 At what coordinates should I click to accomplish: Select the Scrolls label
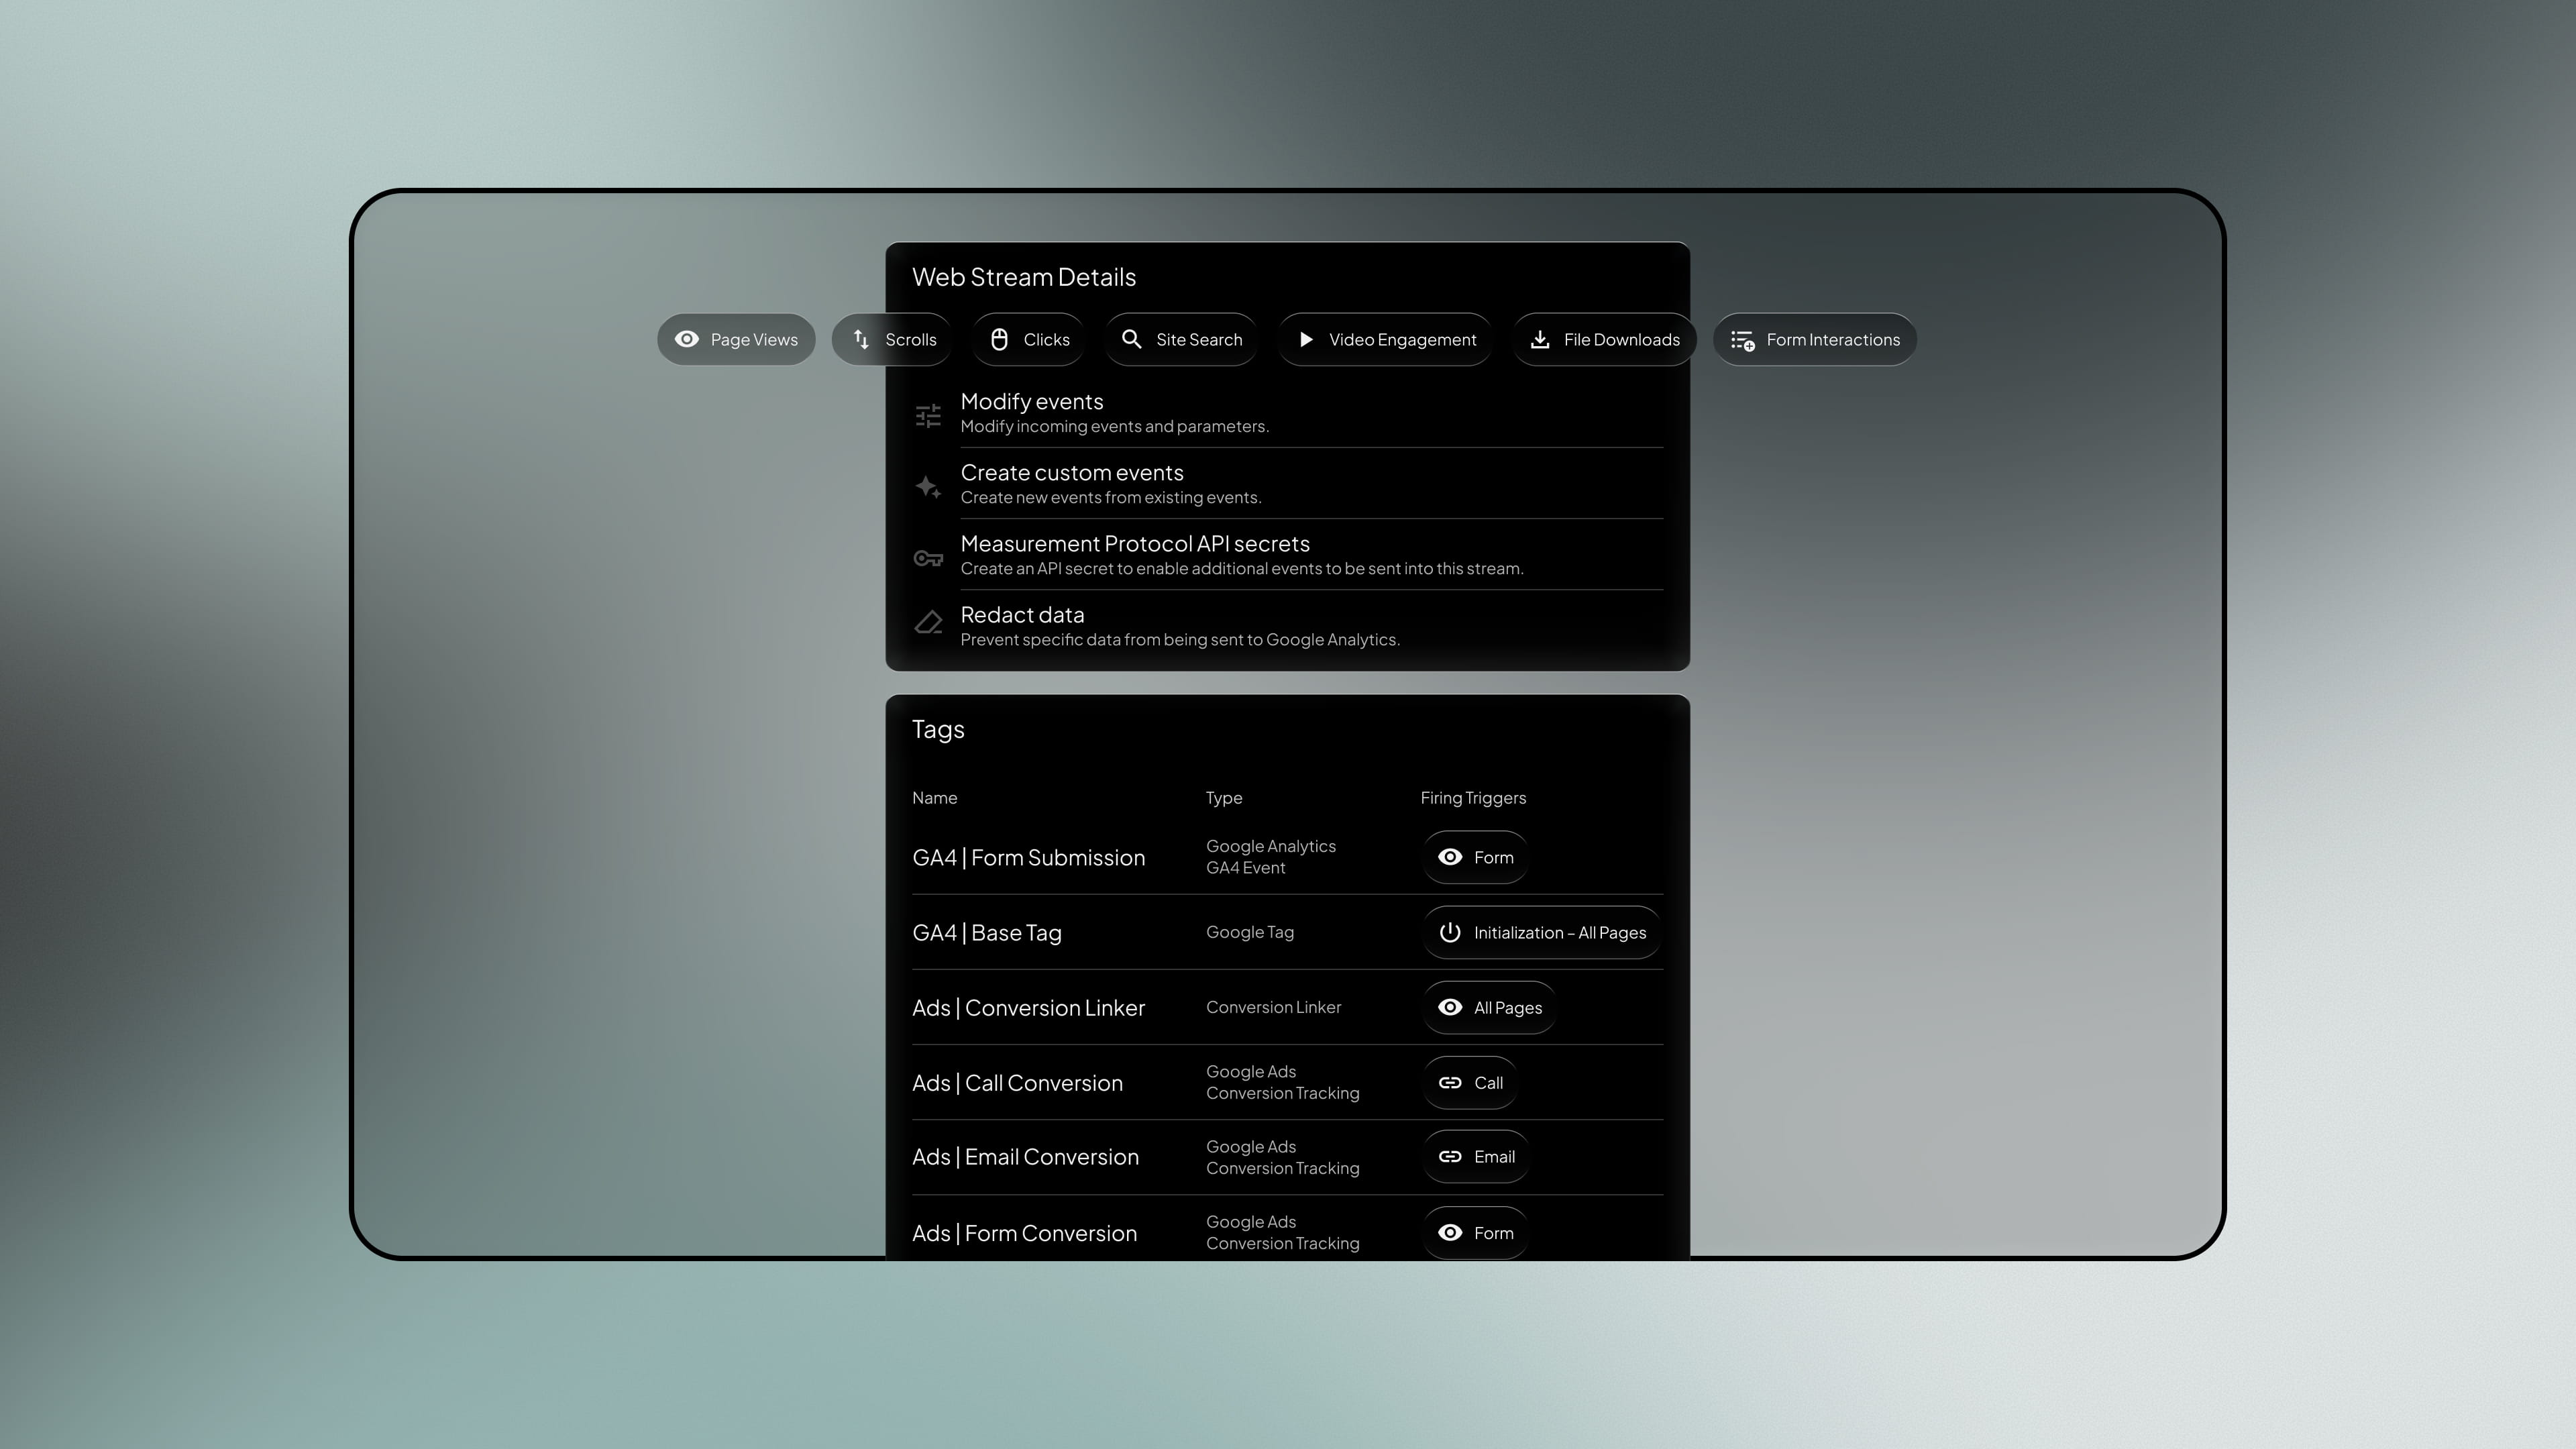coord(911,340)
